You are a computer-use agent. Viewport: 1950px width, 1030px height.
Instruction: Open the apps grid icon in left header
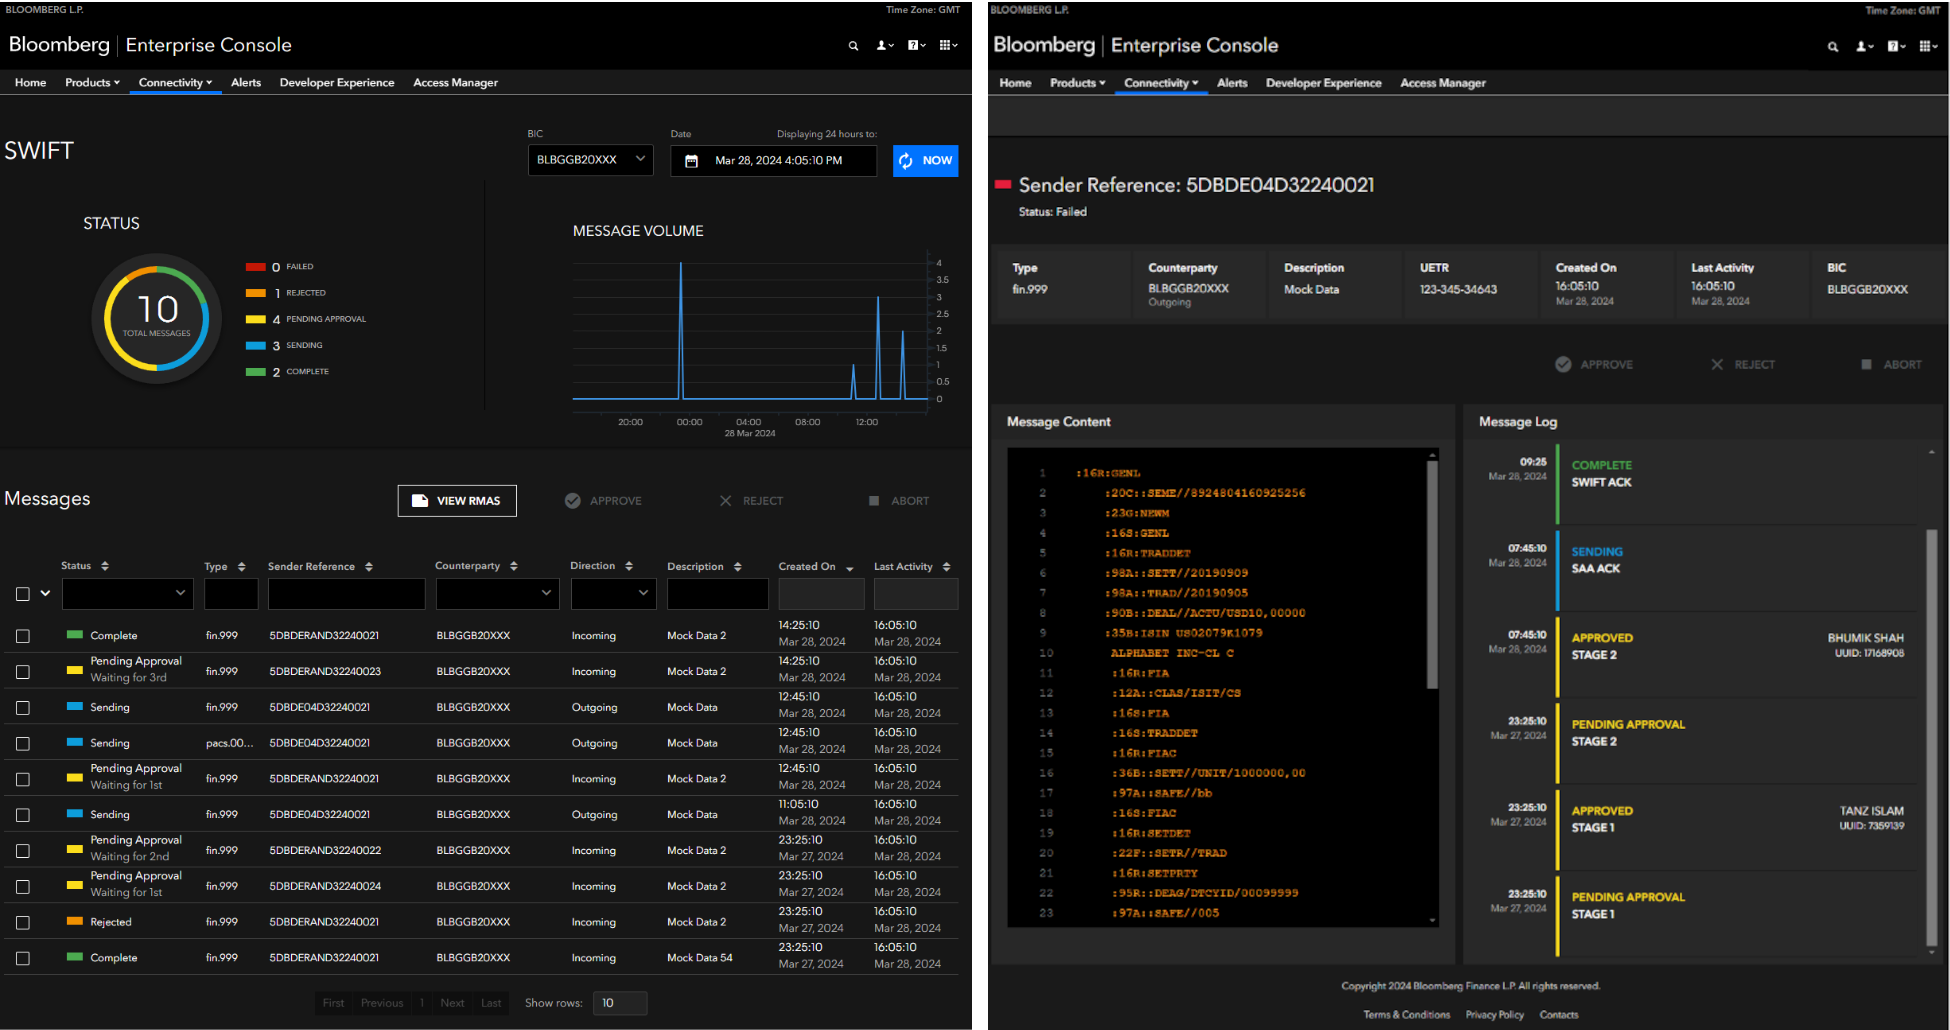(948, 46)
